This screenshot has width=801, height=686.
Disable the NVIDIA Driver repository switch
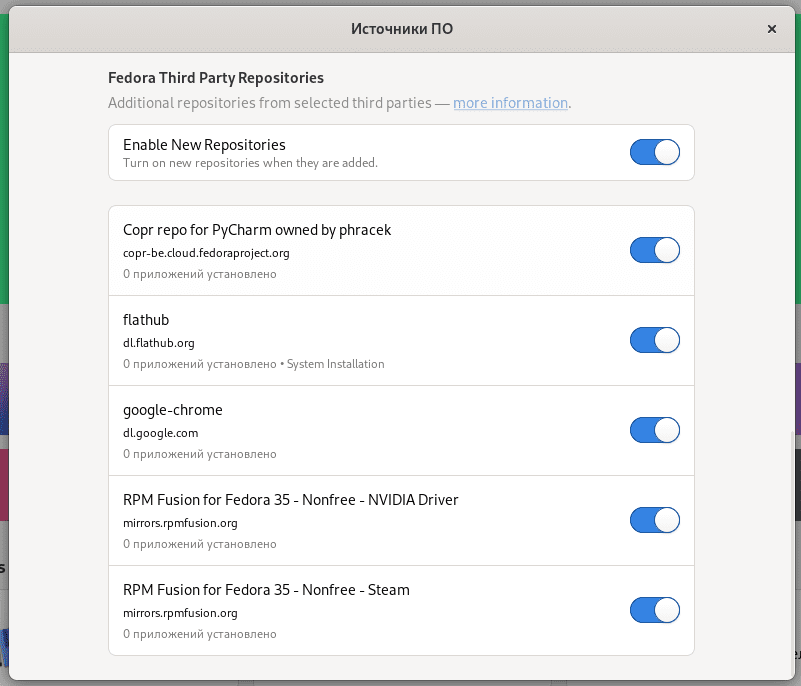click(x=654, y=520)
